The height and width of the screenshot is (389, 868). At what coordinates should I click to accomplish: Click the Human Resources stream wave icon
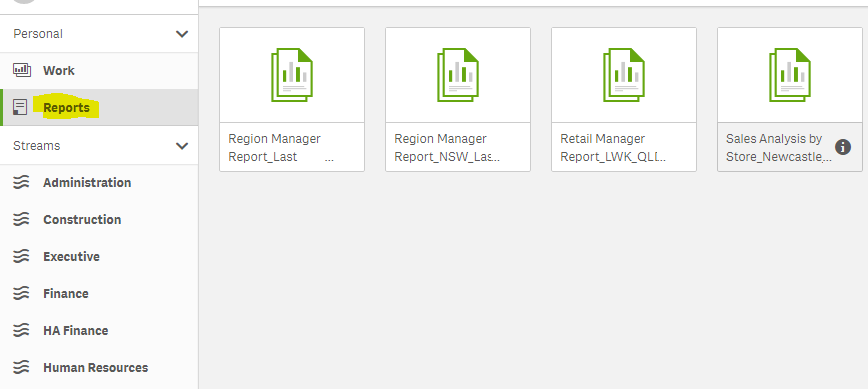click(x=21, y=367)
